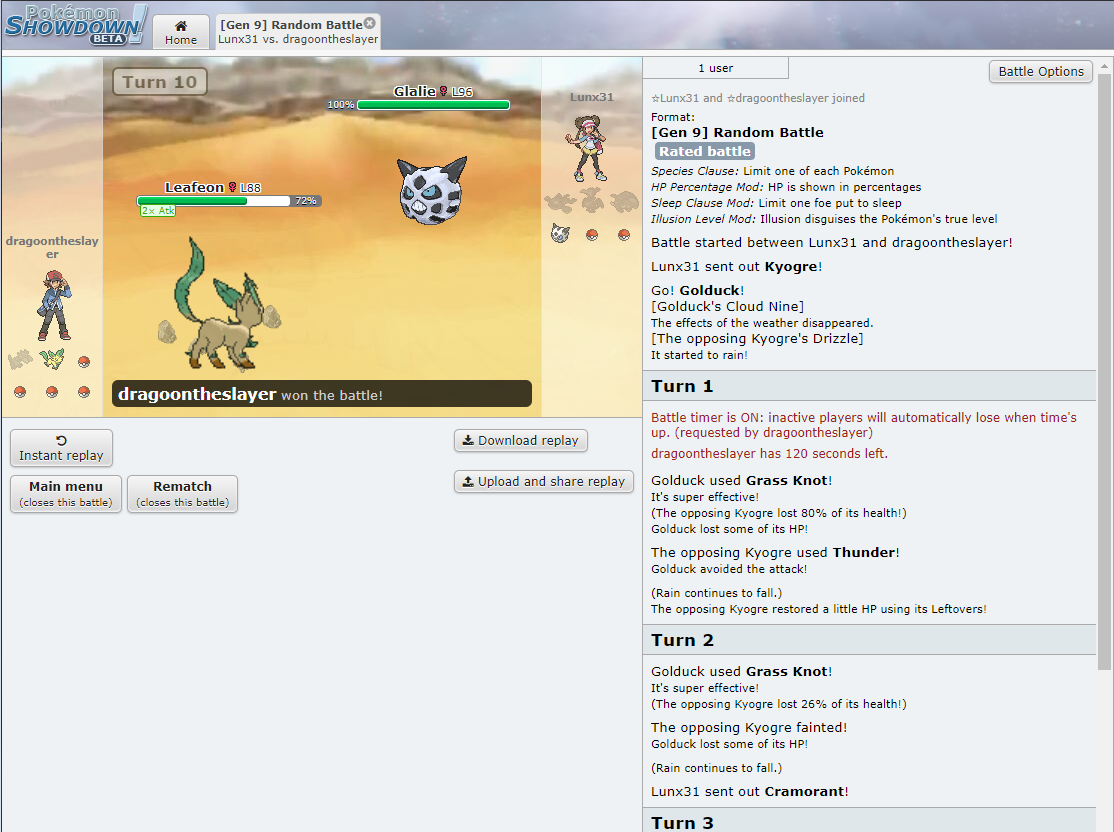Click the dragoontheslayer trainer avatar
The width and height of the screenshot is (1114, 832).
[54, 306]
